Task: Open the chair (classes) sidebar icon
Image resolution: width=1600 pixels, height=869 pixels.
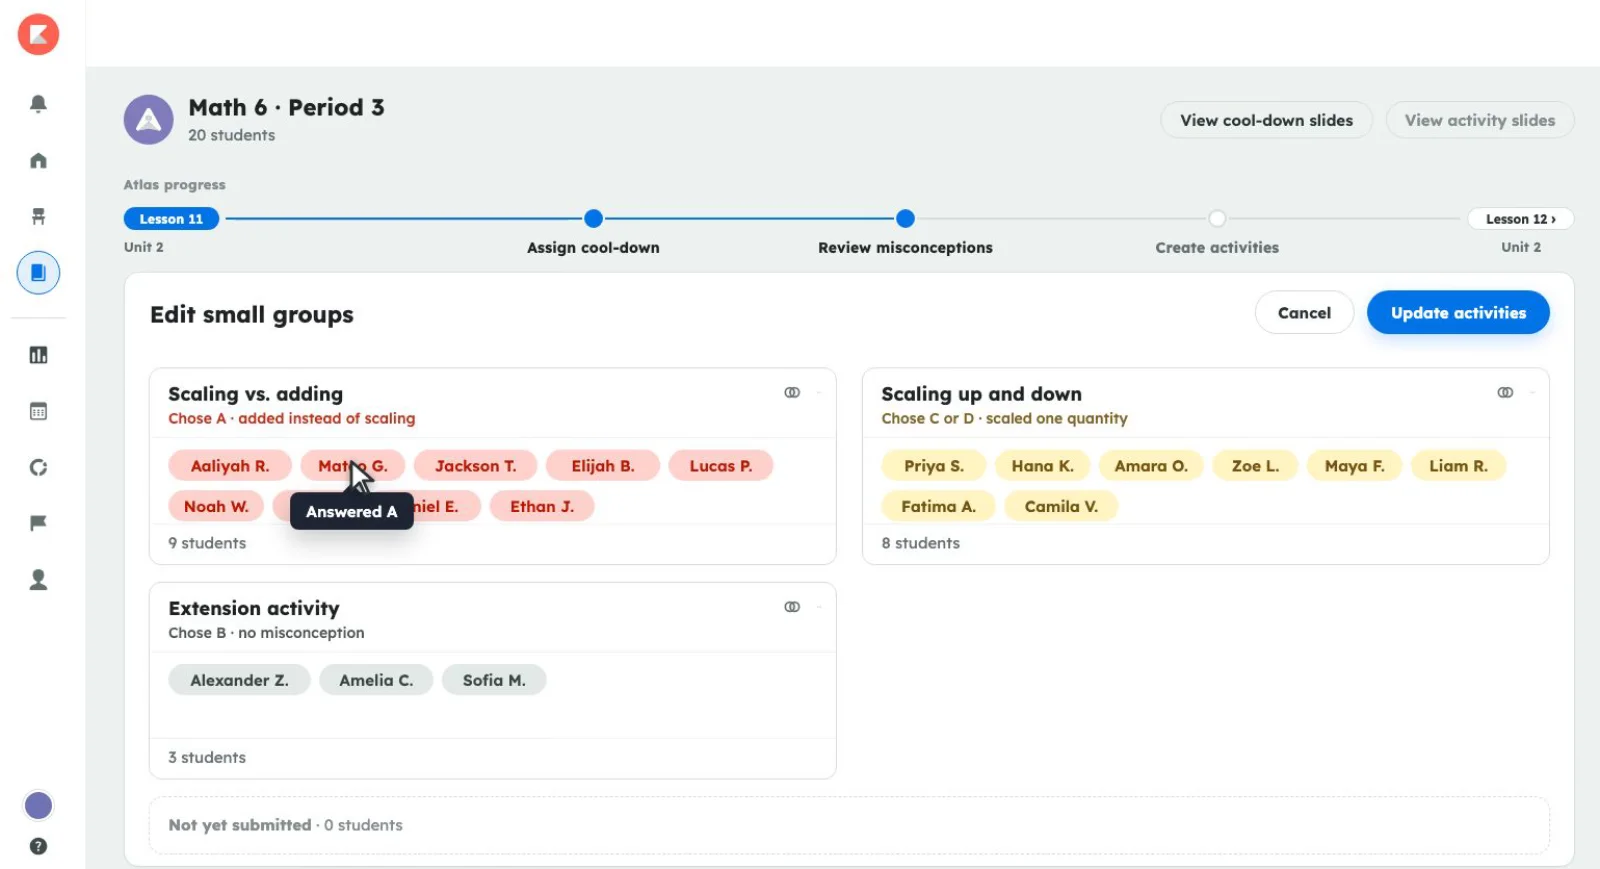Action: 38,216
